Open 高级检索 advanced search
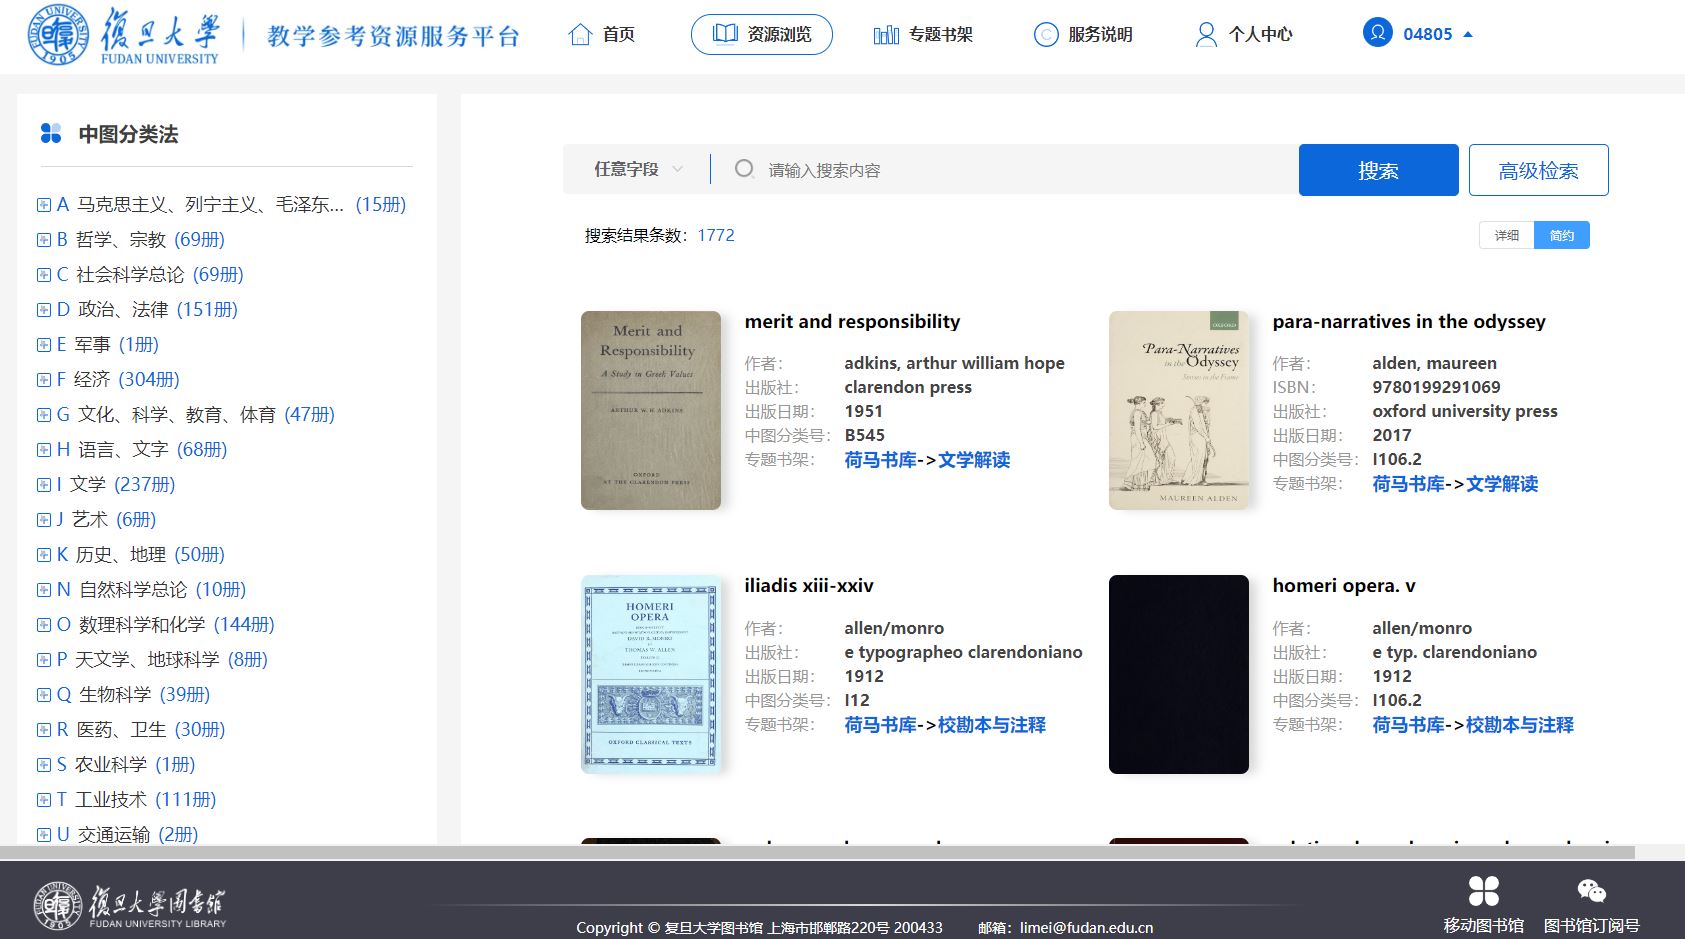 coord(1538,170)
